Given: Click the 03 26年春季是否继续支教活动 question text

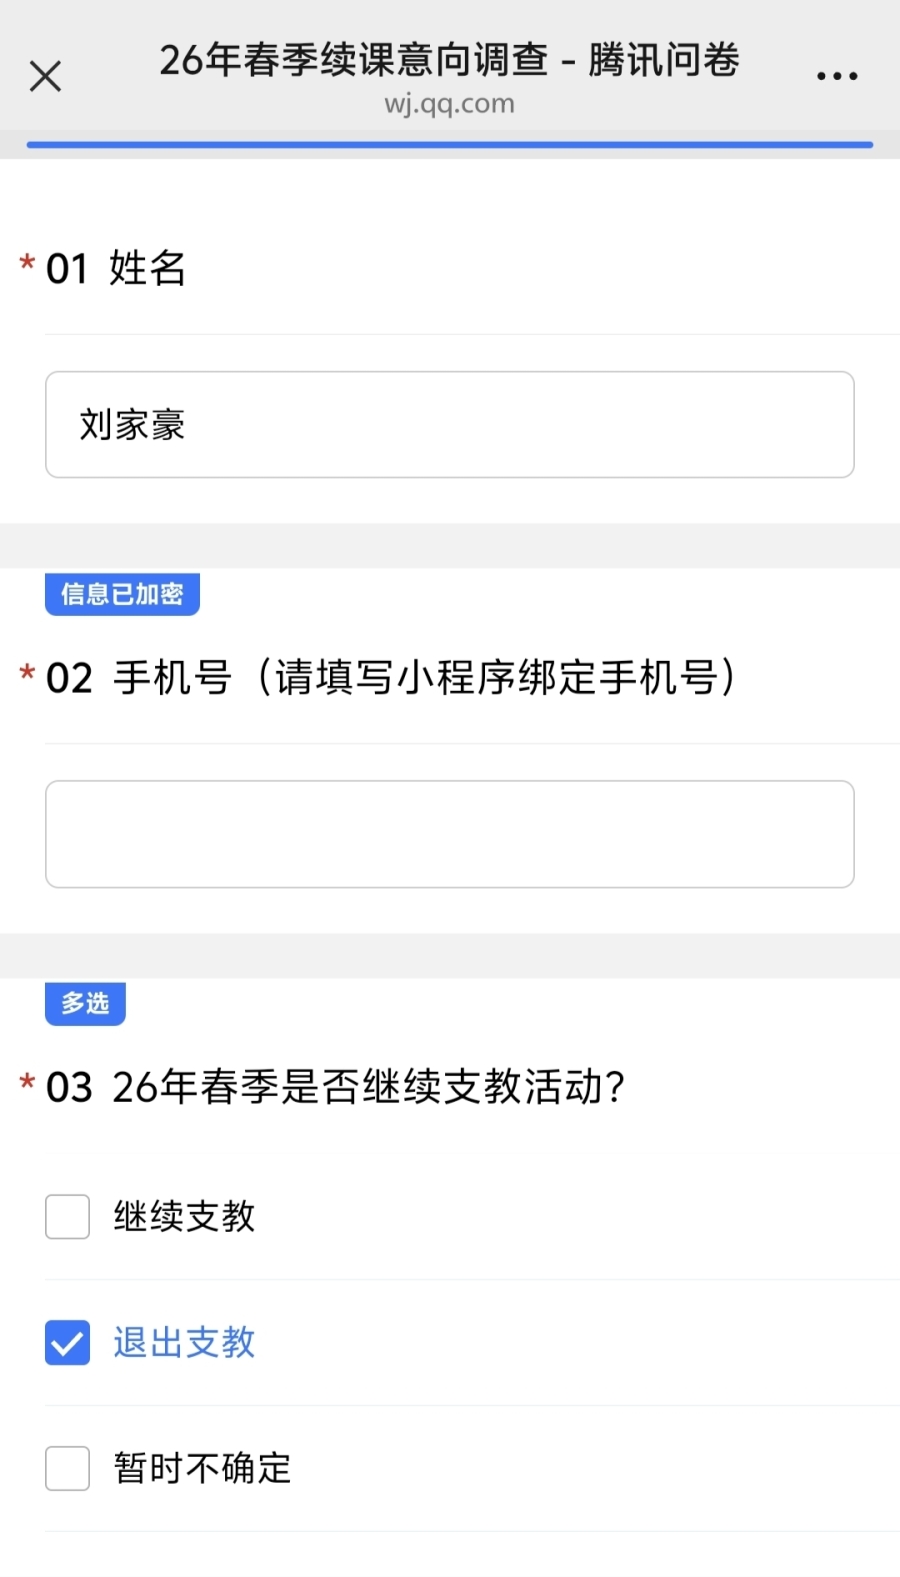Looking at the screenshot, I should 335,1087.
